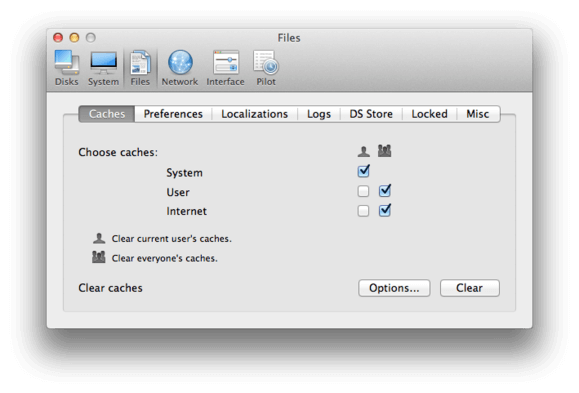Open the Network globe section
The height and width of the screenshot is (393, 579).
click(x=180, y=68)
